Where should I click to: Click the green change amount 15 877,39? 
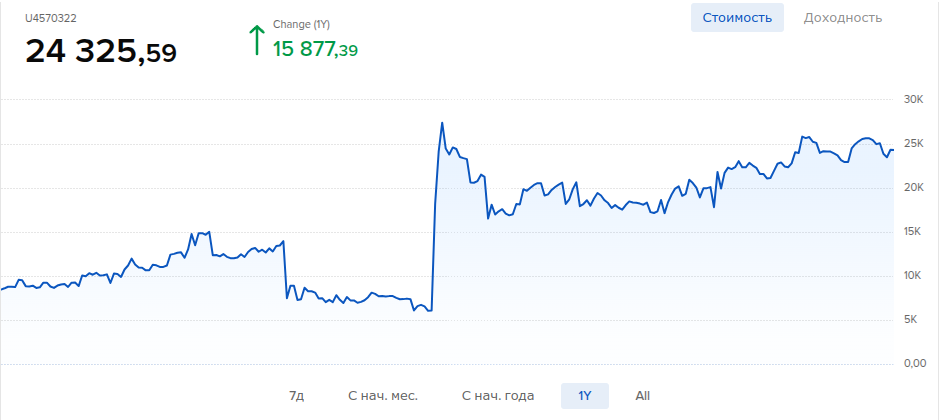[315, 49]
